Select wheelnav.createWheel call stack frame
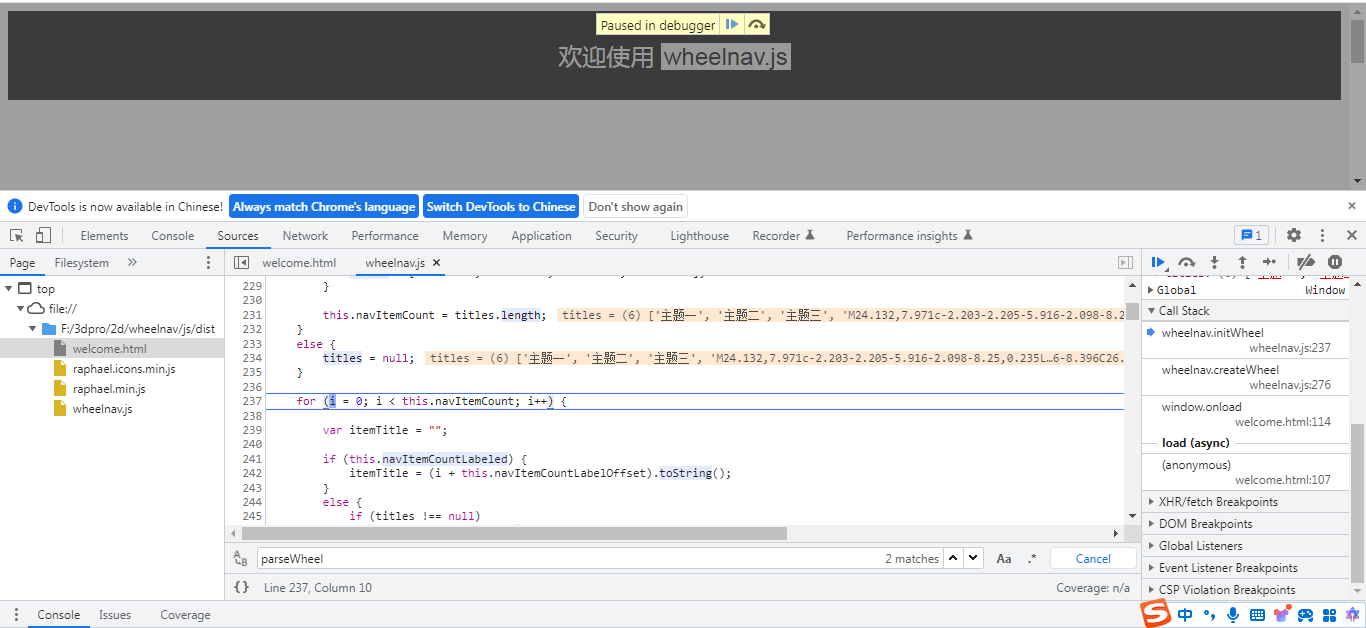 (1245, 377)
